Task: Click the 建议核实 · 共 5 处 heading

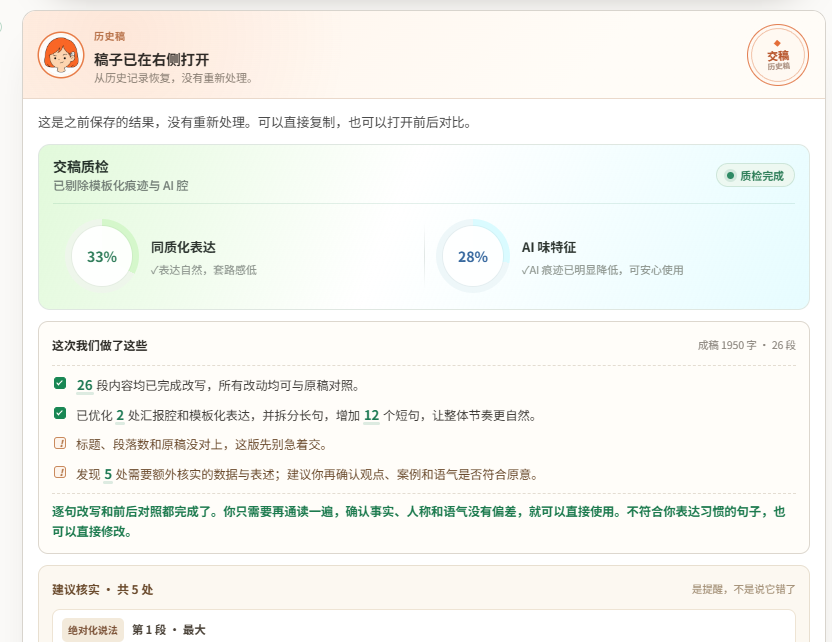Action: click(x=102, y=589)
